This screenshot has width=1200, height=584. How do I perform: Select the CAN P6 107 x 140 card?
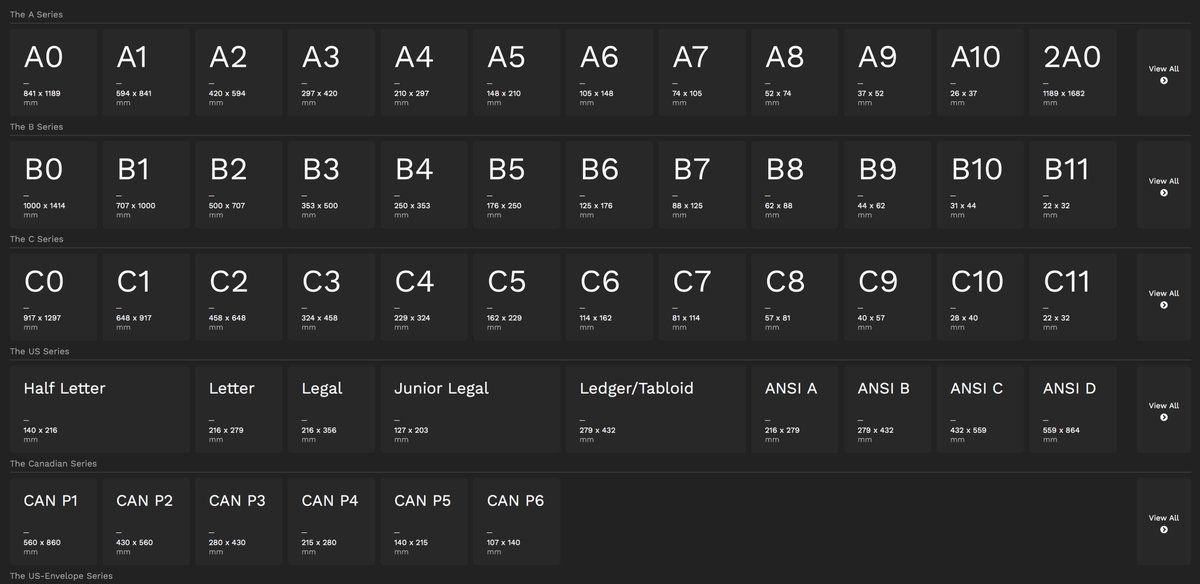pos(516,521)
